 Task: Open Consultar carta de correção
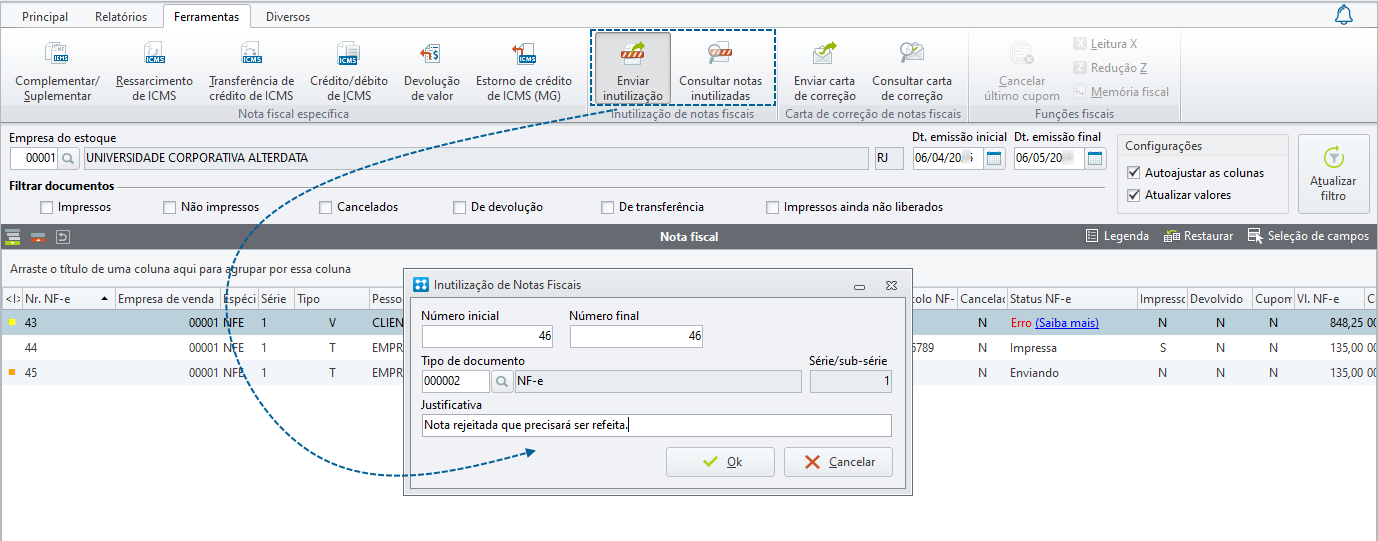pyautogui.click(x=912, y=71)
